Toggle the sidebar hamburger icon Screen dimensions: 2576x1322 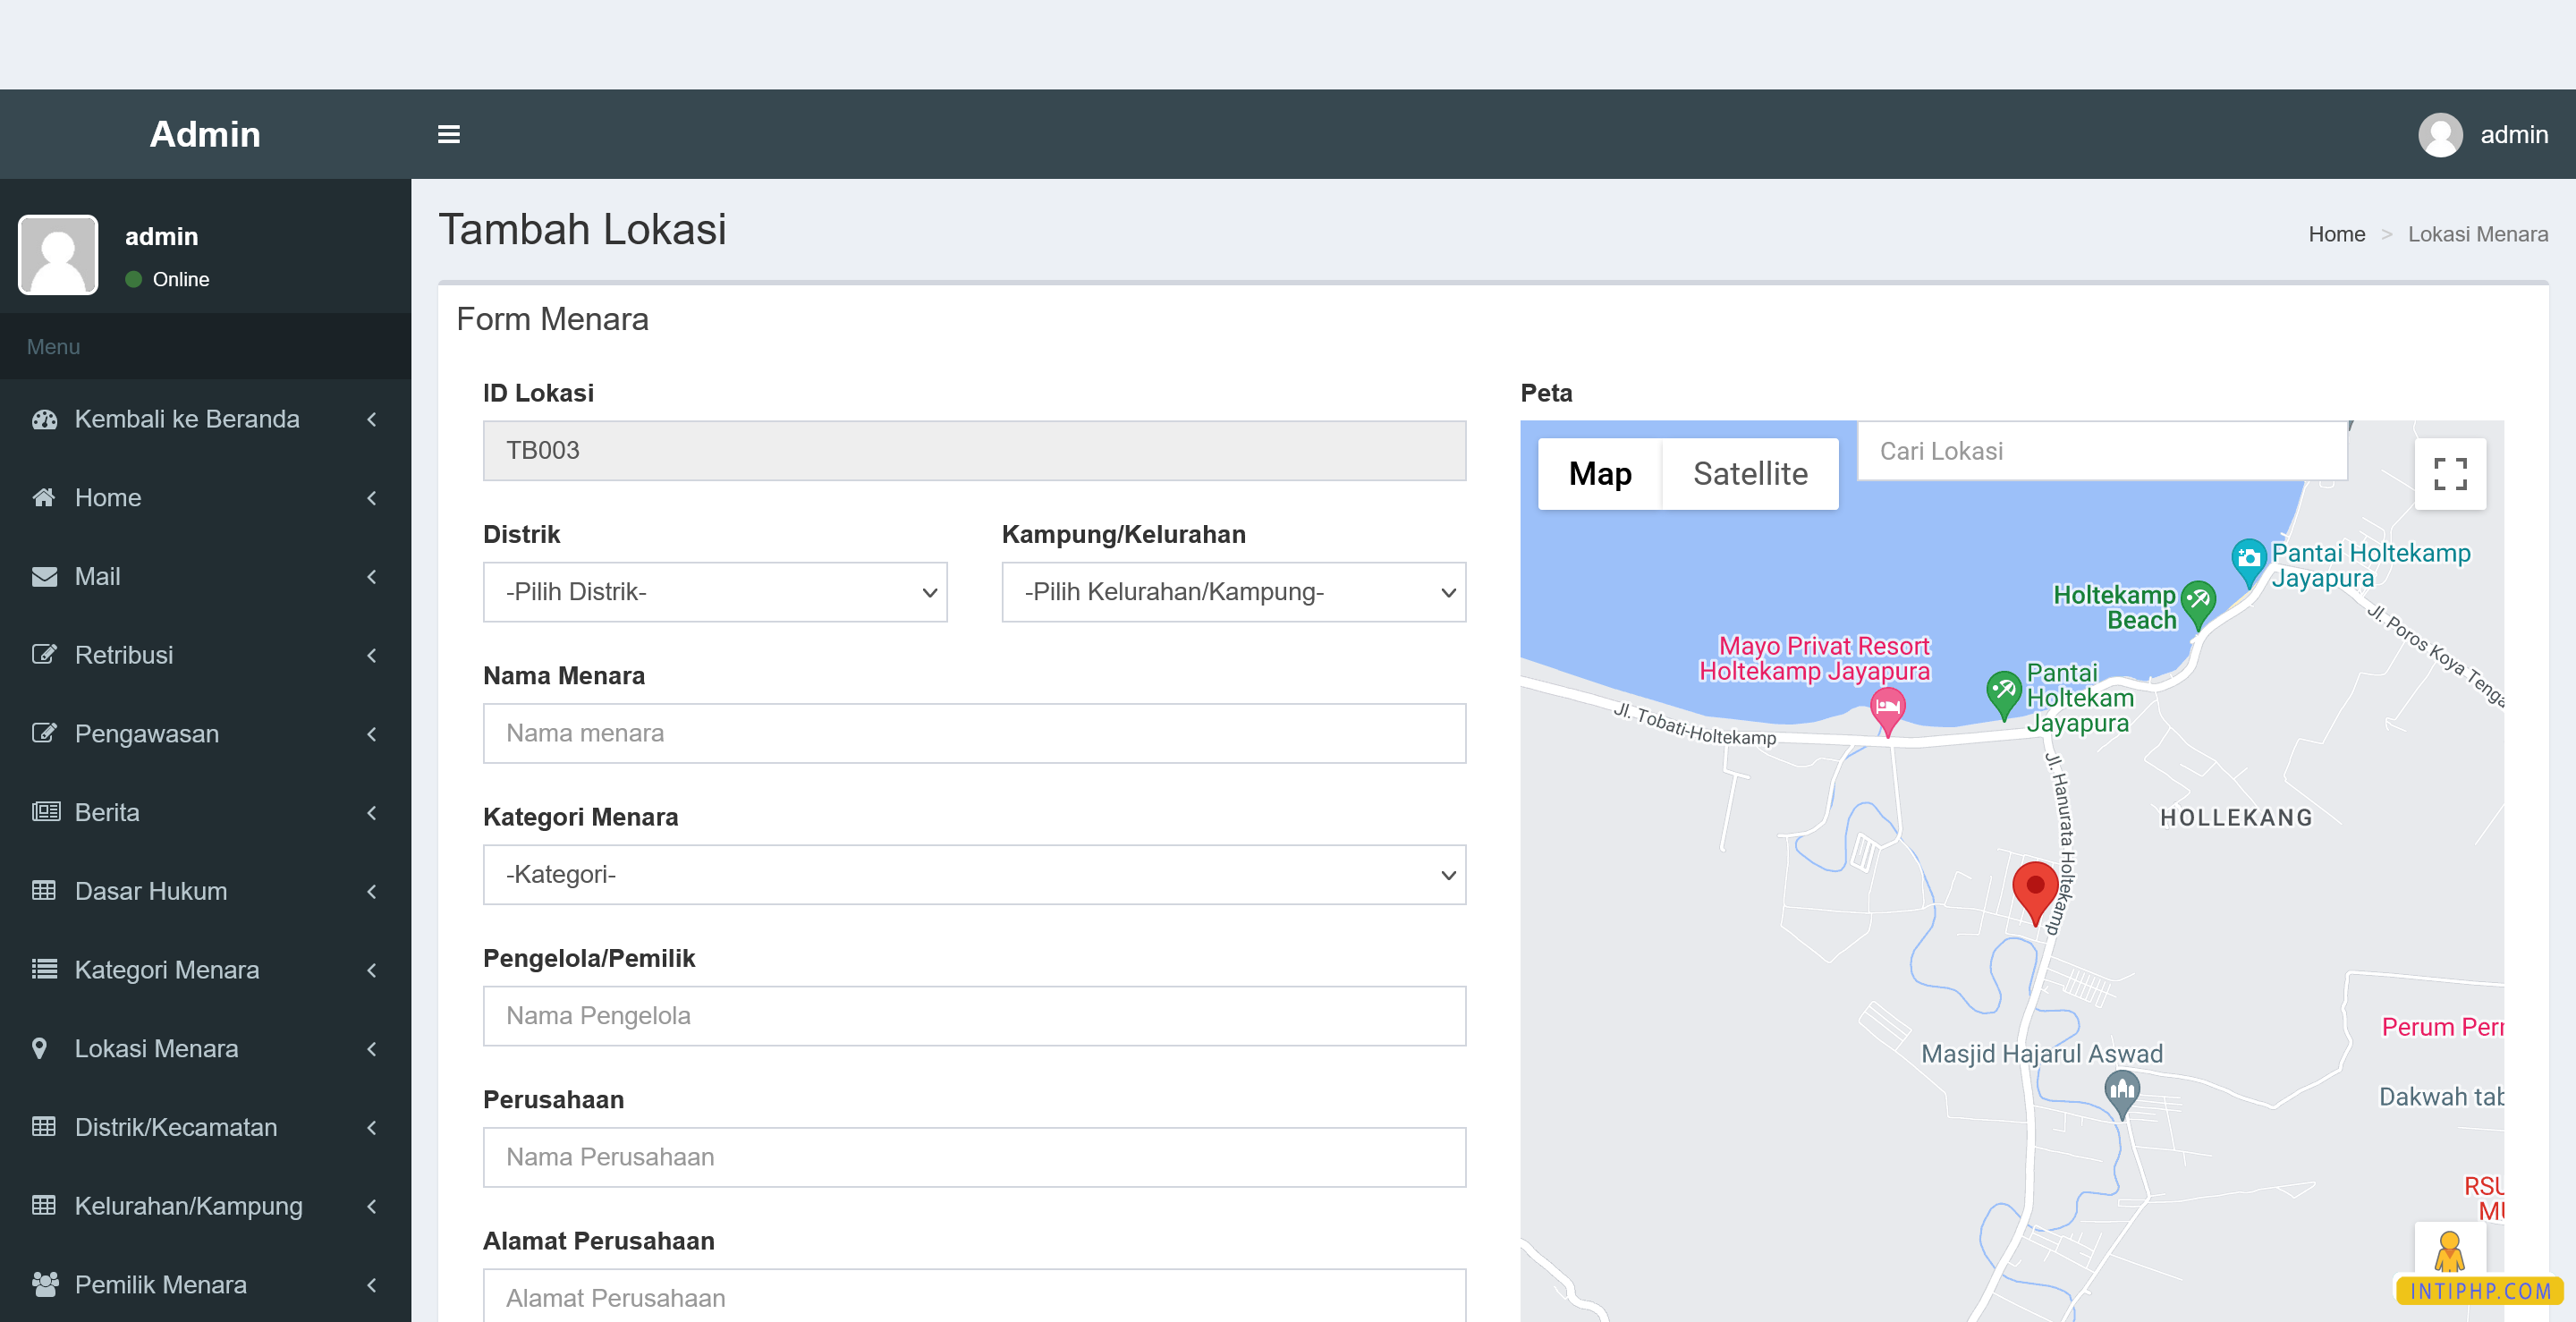tap(448, 134)
